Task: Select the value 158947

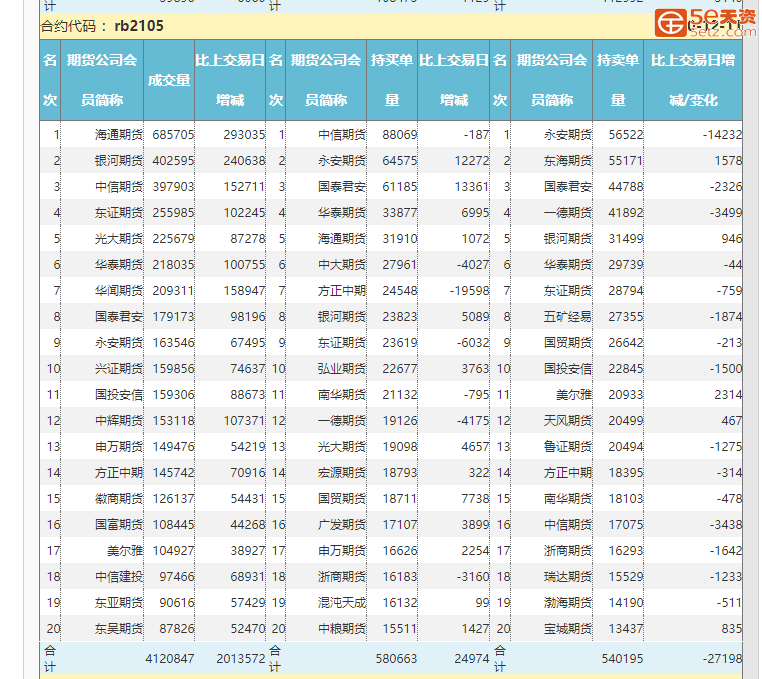Action: (x=244, y=291)
